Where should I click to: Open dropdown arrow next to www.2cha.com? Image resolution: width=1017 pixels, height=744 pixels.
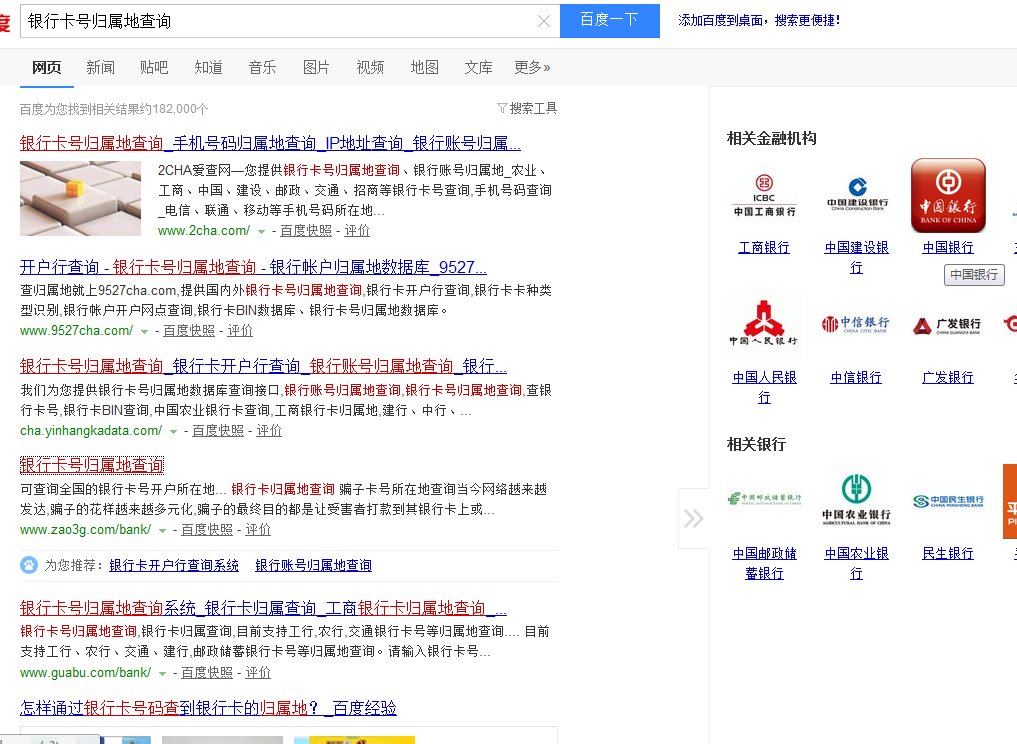pos(262,231)
